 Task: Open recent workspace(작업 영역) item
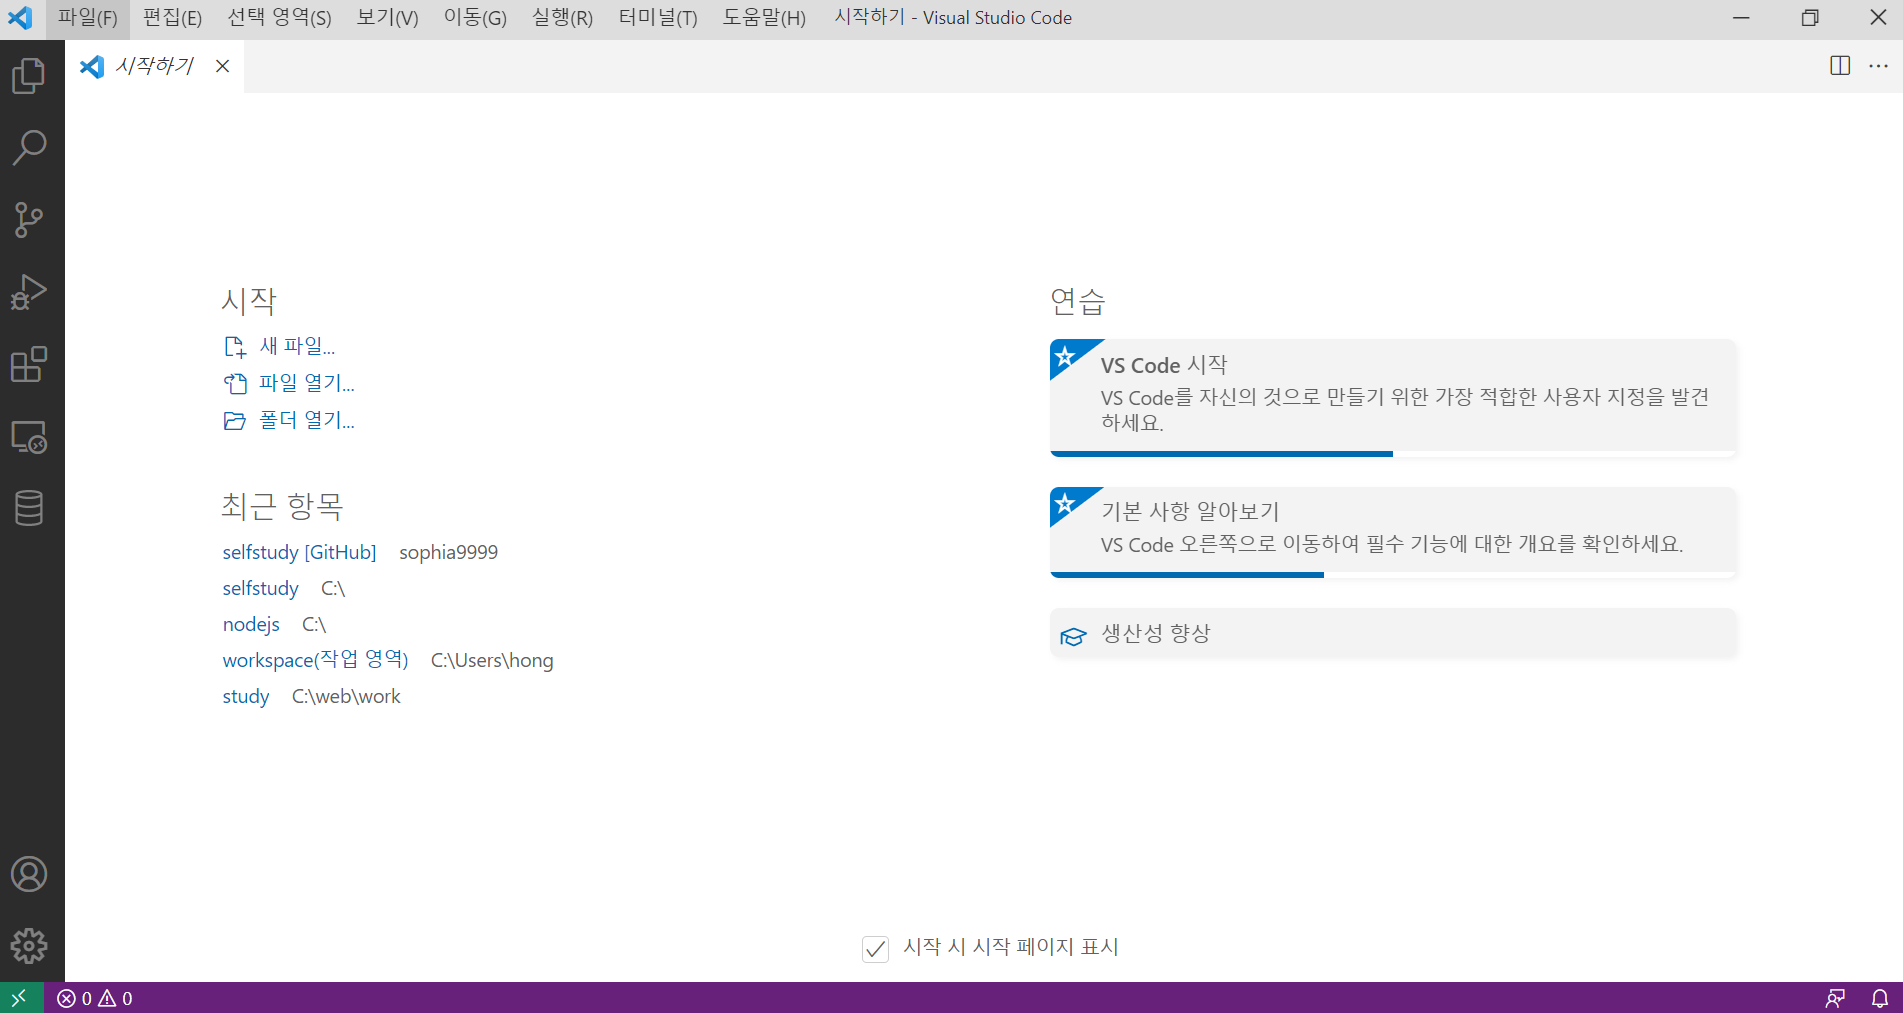pos(315,660)
